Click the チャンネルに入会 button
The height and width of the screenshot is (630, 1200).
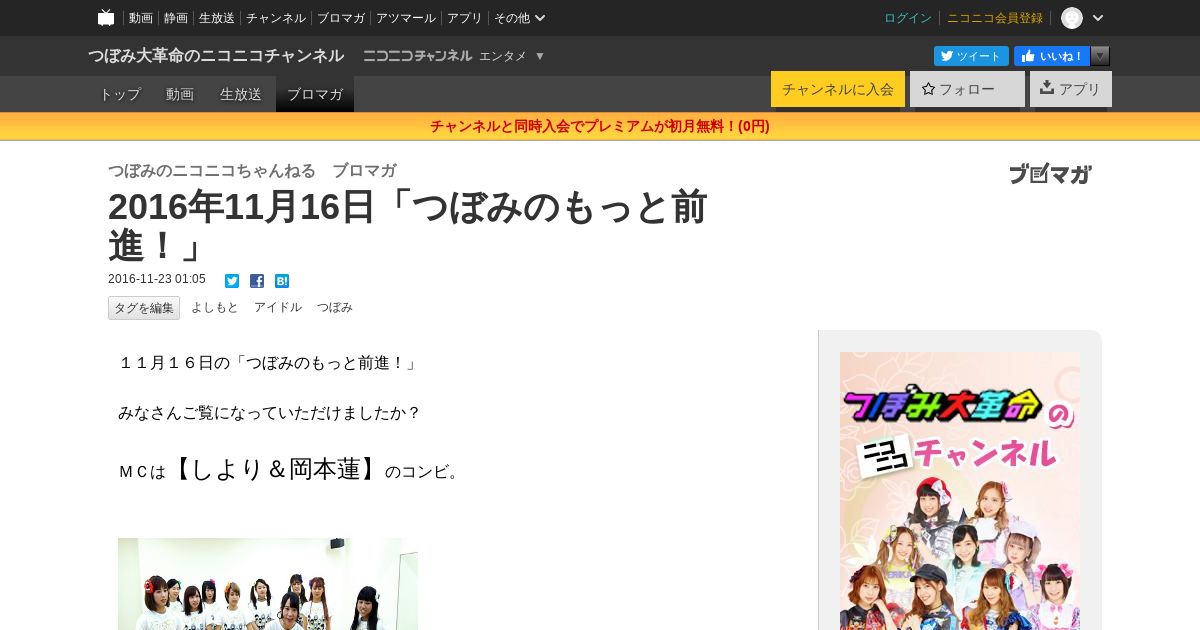[x=838, y=89]
